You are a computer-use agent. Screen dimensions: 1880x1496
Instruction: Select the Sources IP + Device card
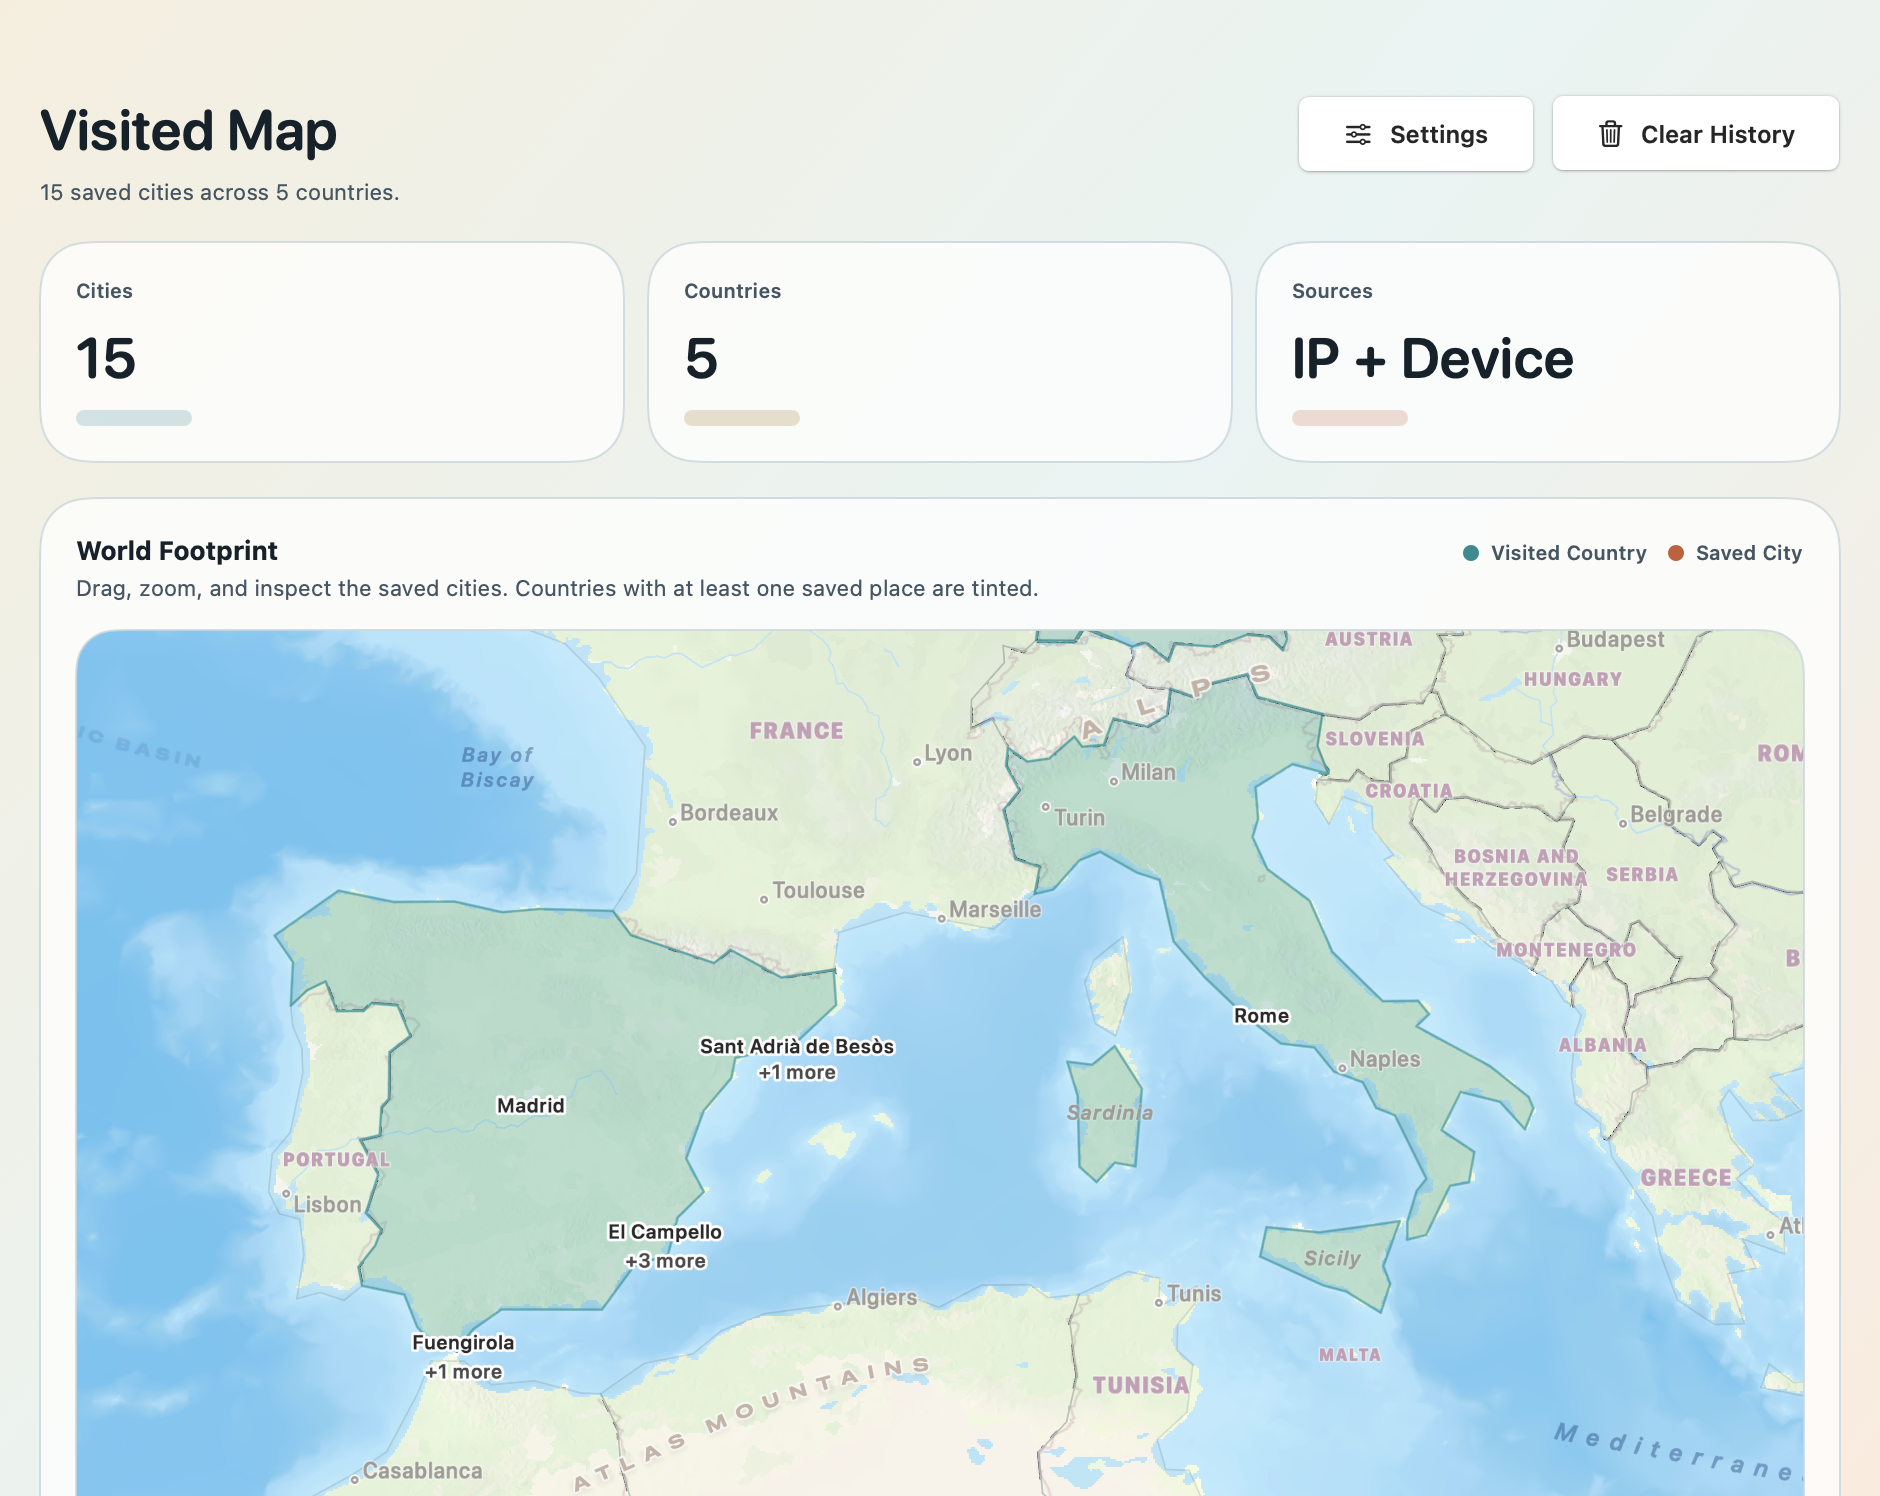(x=1548, y=354)
